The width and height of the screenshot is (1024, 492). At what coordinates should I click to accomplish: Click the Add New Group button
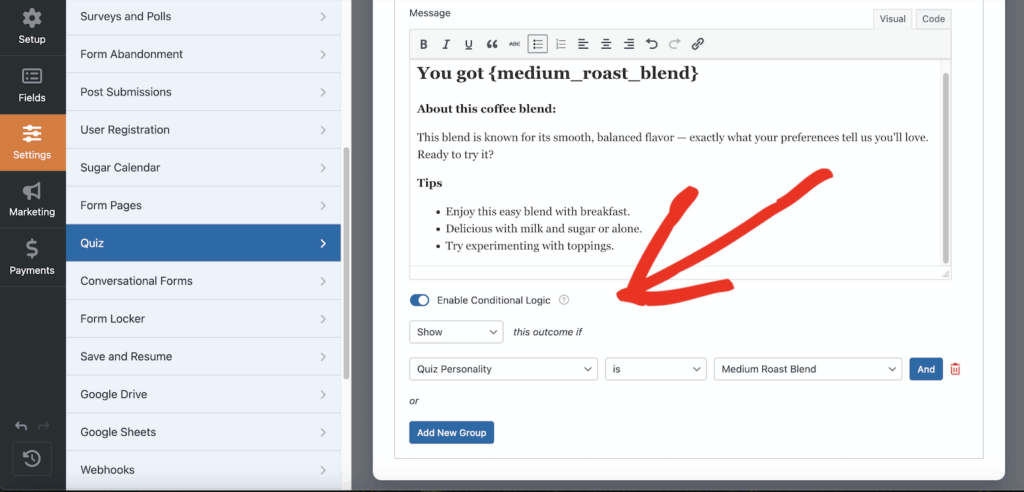pos(451,432)
